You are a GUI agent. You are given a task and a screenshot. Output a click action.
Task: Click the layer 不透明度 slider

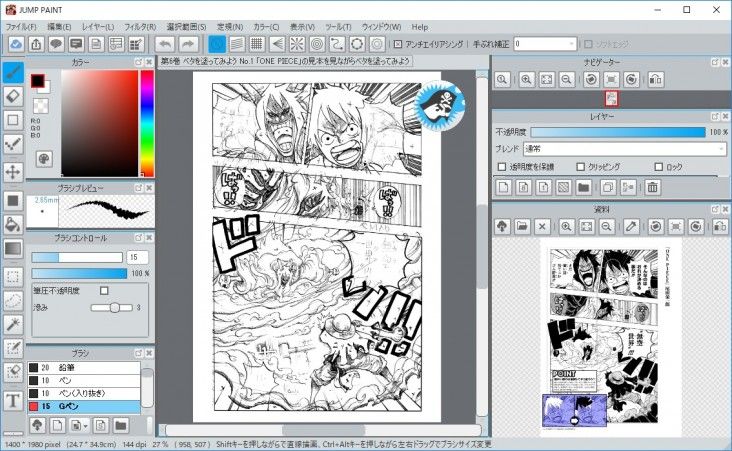tap(618, 132)
